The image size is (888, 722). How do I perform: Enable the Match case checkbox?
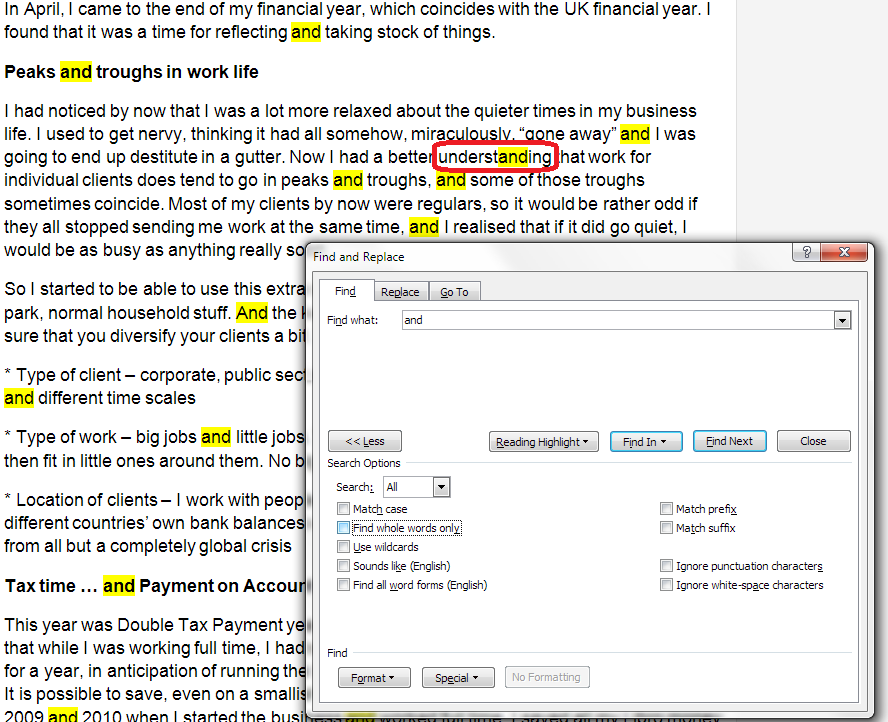pyautogui.click(x=344, y=509)
